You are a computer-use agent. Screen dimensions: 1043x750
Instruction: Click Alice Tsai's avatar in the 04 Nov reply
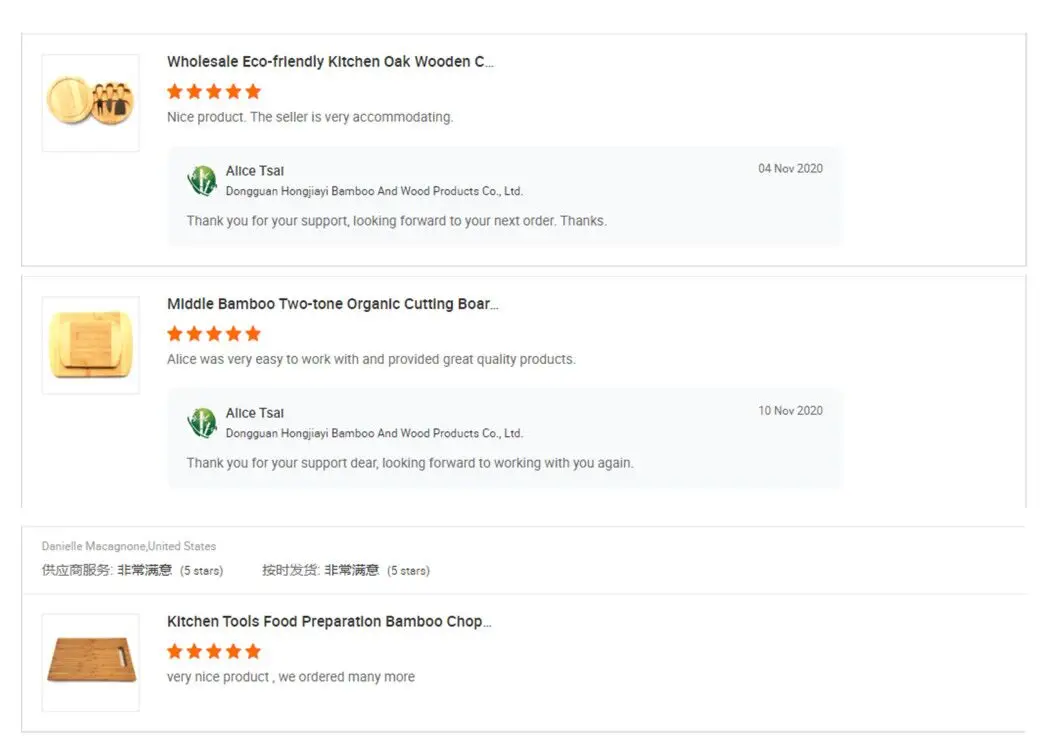[x=202, y=181]
